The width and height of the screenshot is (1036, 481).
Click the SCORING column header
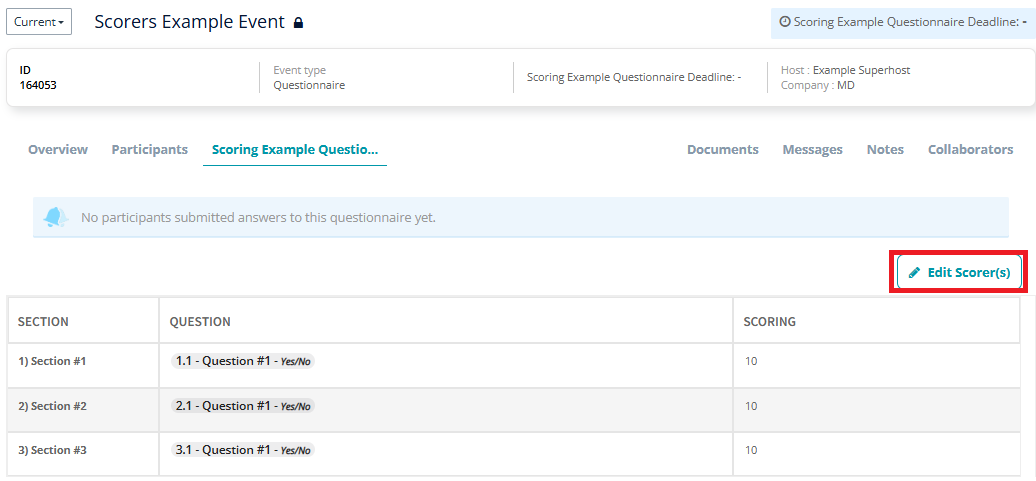pyautogui.click(x=770, y=322)
